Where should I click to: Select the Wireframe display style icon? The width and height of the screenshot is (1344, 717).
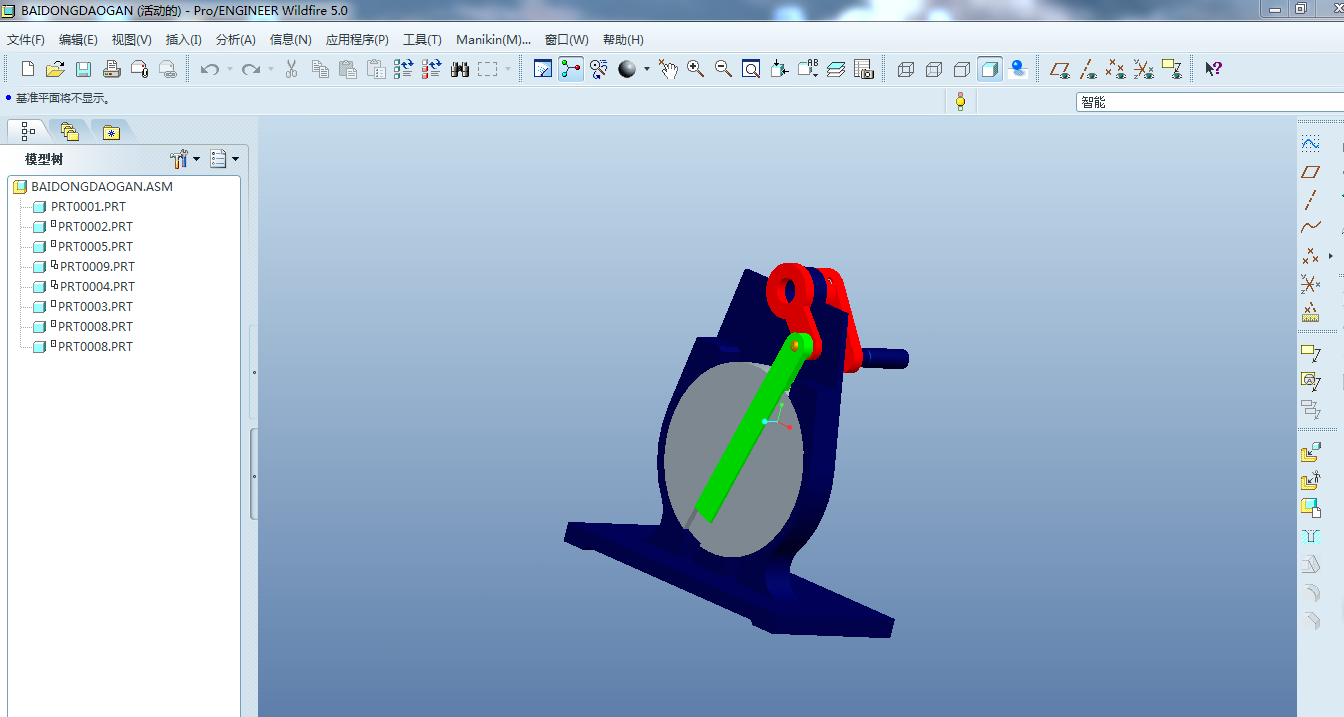(x=906, y=69)
